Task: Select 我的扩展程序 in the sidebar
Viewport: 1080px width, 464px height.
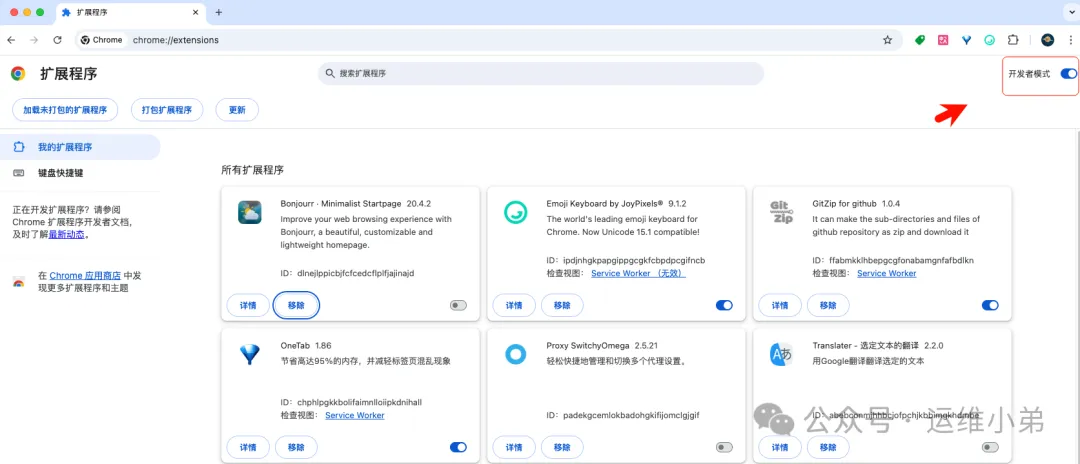Action: coord(80,147)
